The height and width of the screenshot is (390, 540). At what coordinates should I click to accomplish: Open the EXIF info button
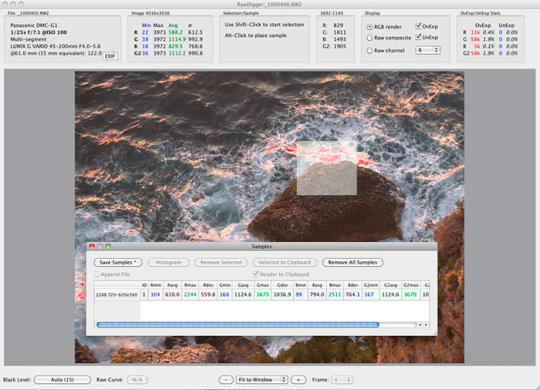tap(110, 56)
